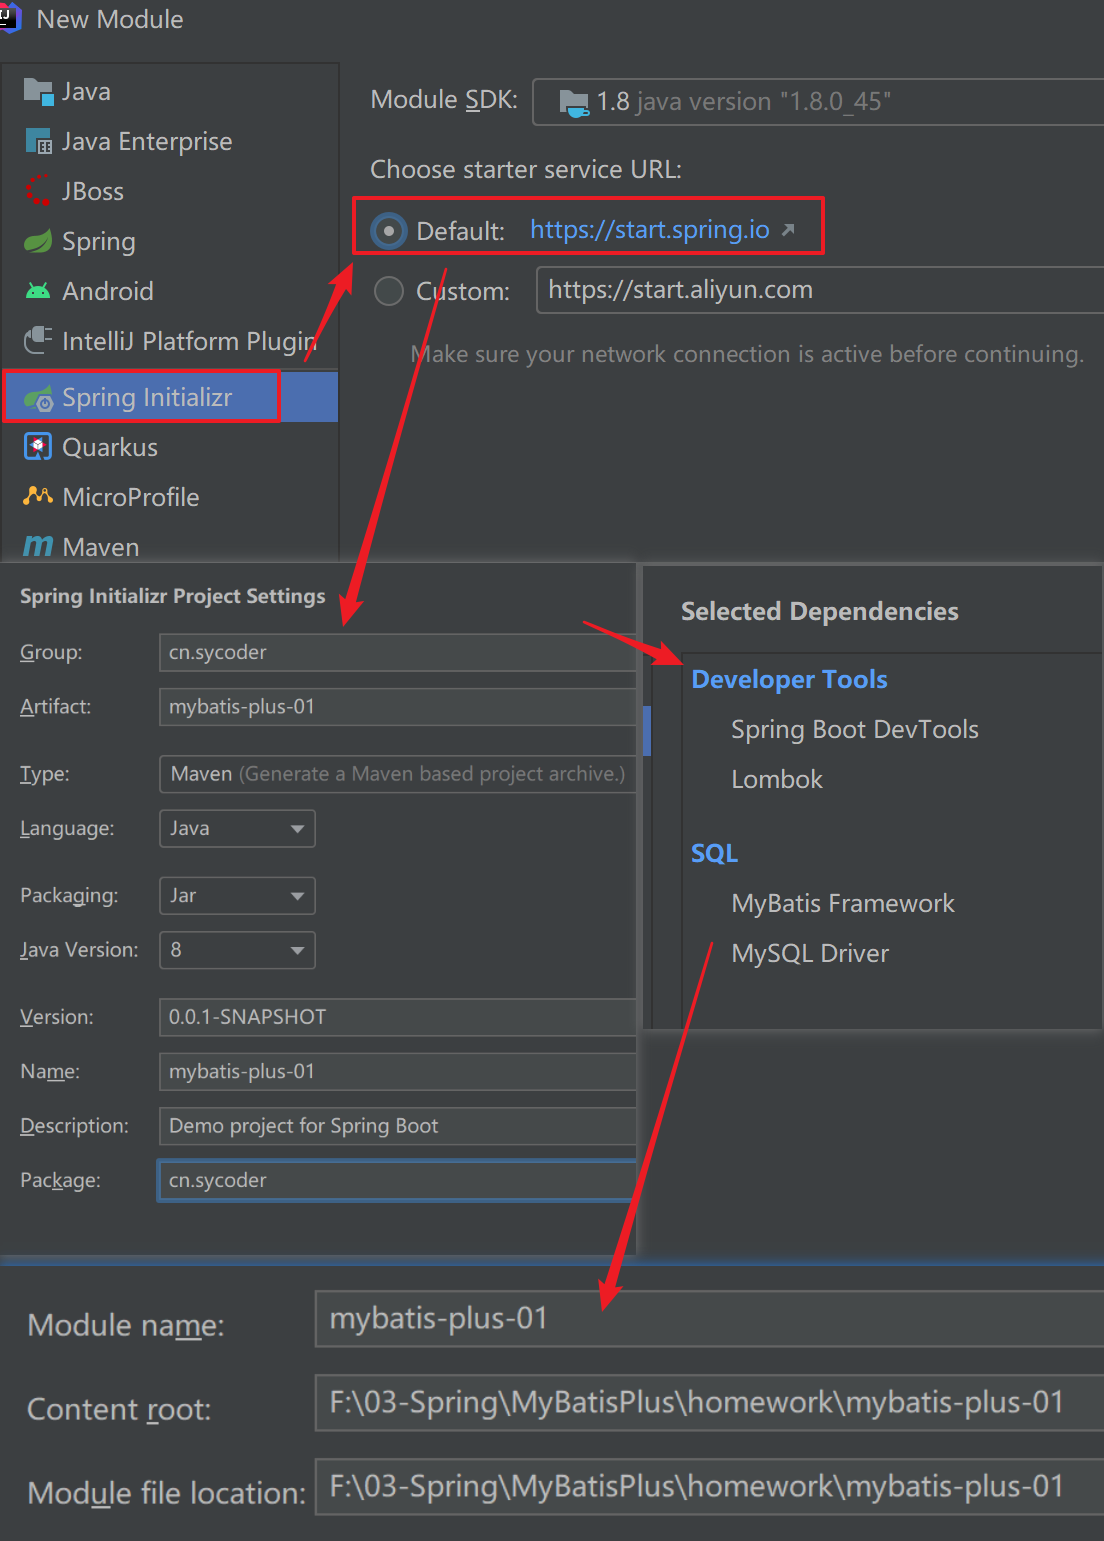Click the Module name field

pos(710,1319)
